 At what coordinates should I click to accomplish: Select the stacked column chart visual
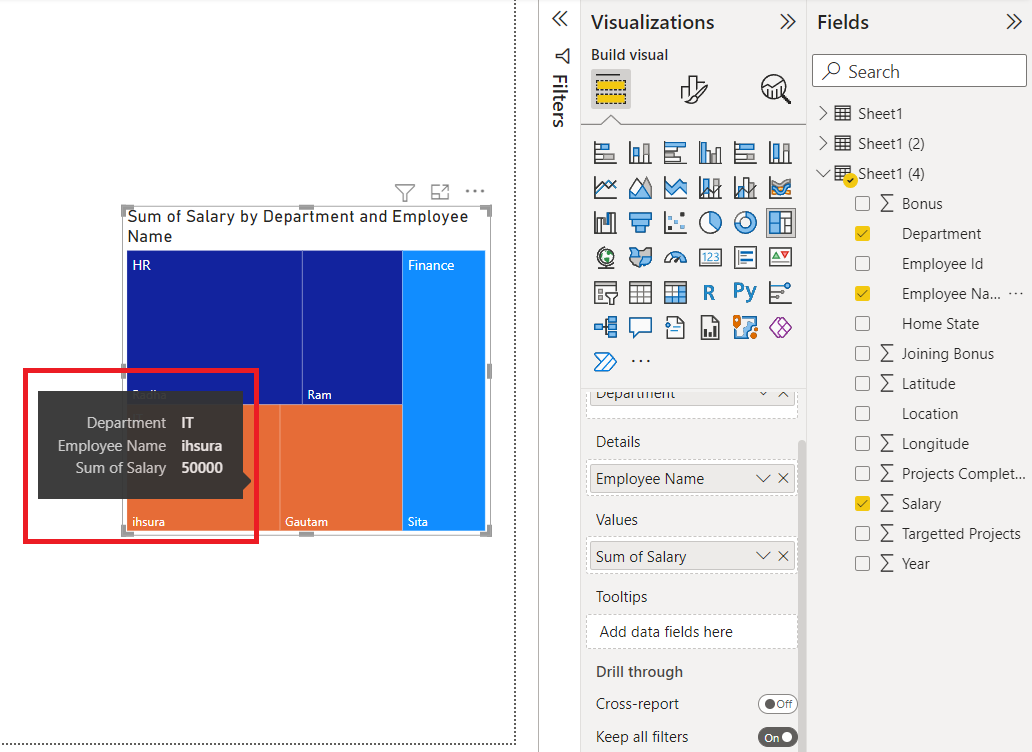640,153
